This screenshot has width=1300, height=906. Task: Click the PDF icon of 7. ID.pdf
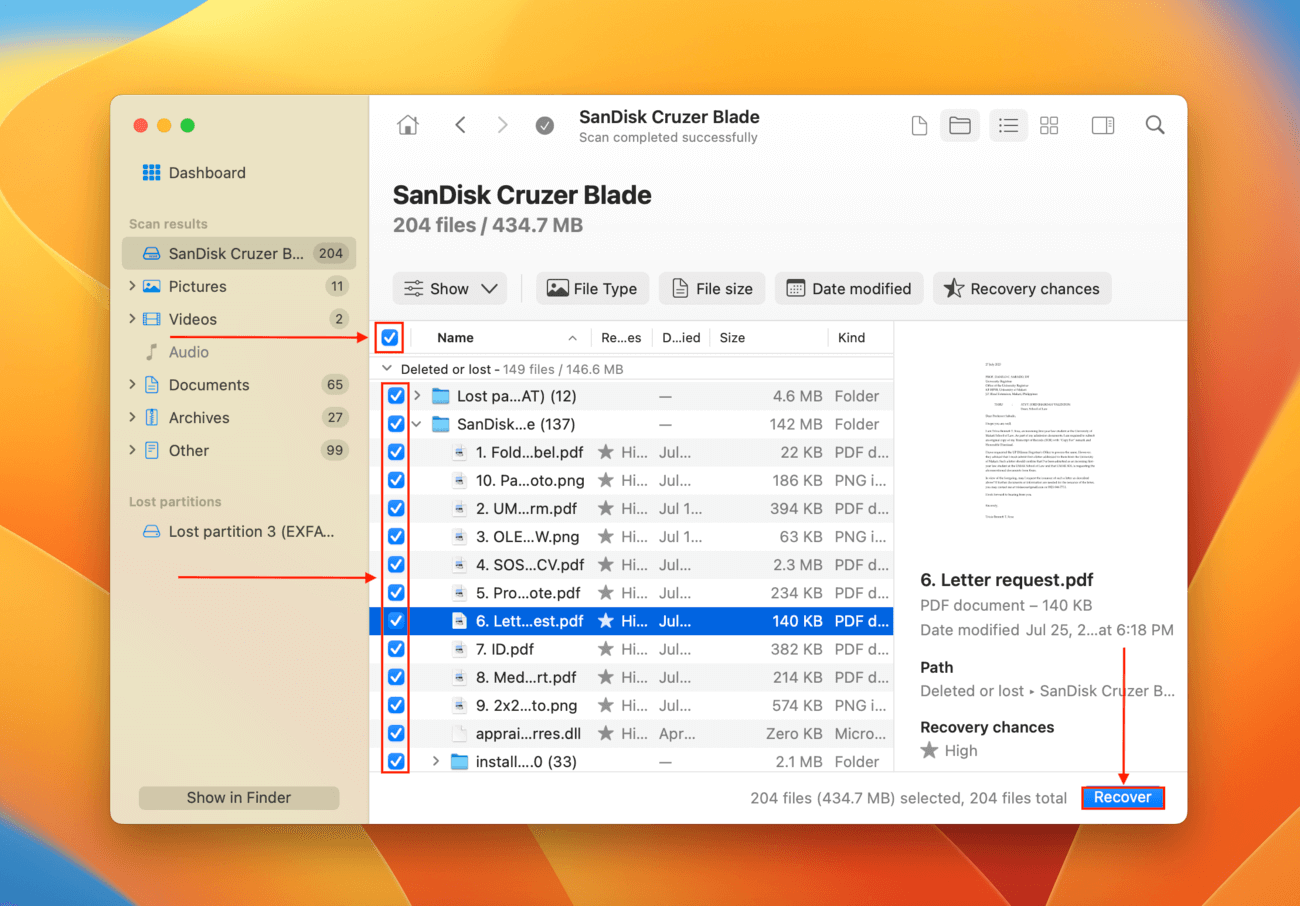(460, 649)
